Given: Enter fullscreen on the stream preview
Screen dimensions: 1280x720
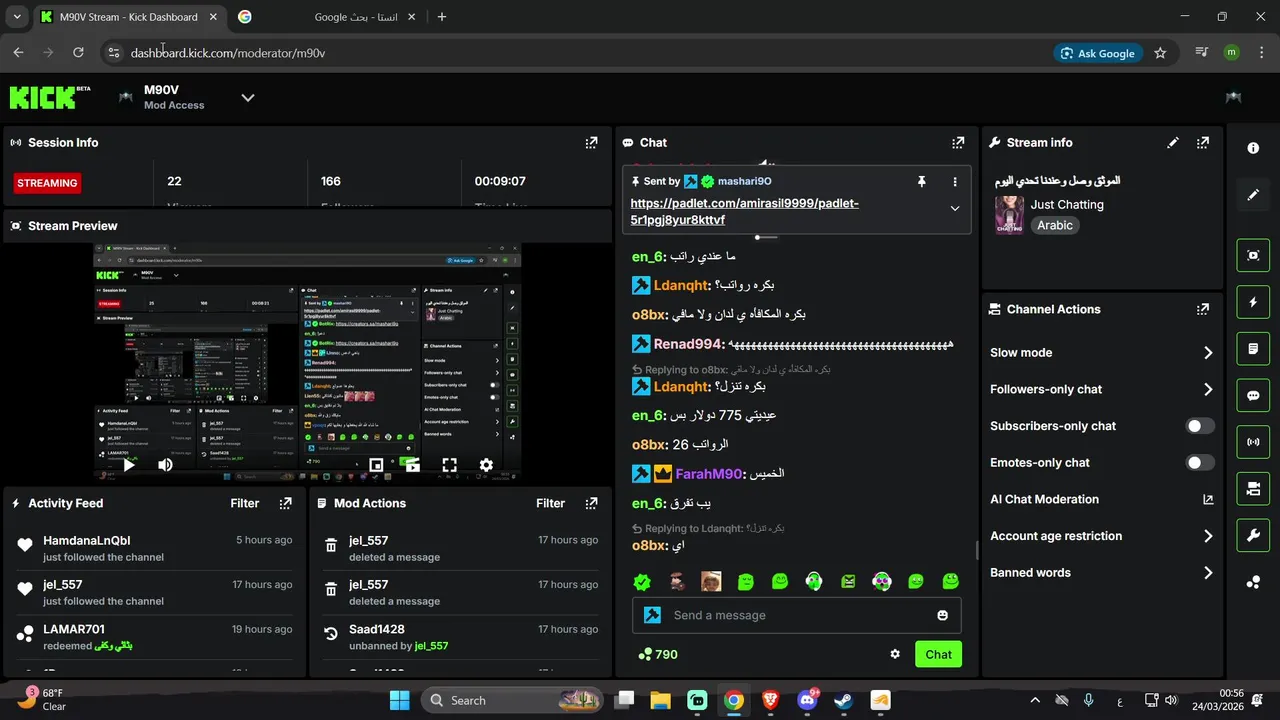Looking at the screenshot, I should [450, 465].
